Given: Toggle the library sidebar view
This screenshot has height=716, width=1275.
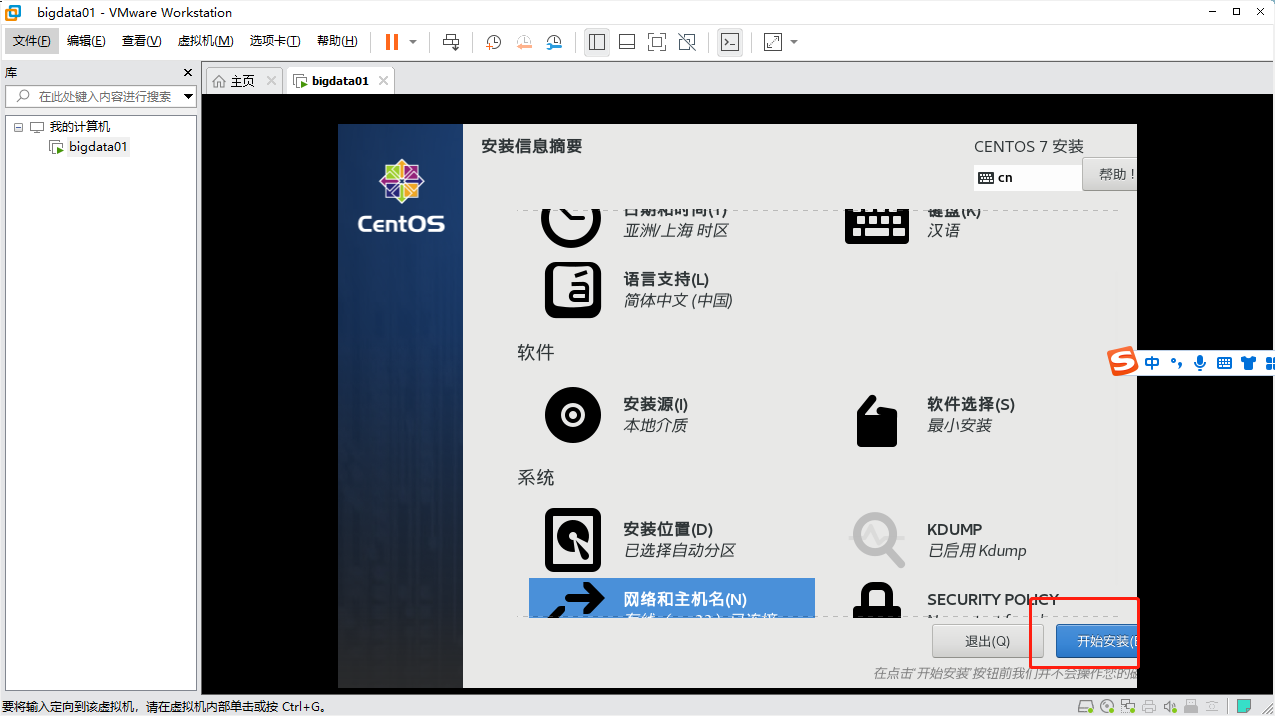Looking at the screenshot, I should pyautogui.click(x=597, y=42).
